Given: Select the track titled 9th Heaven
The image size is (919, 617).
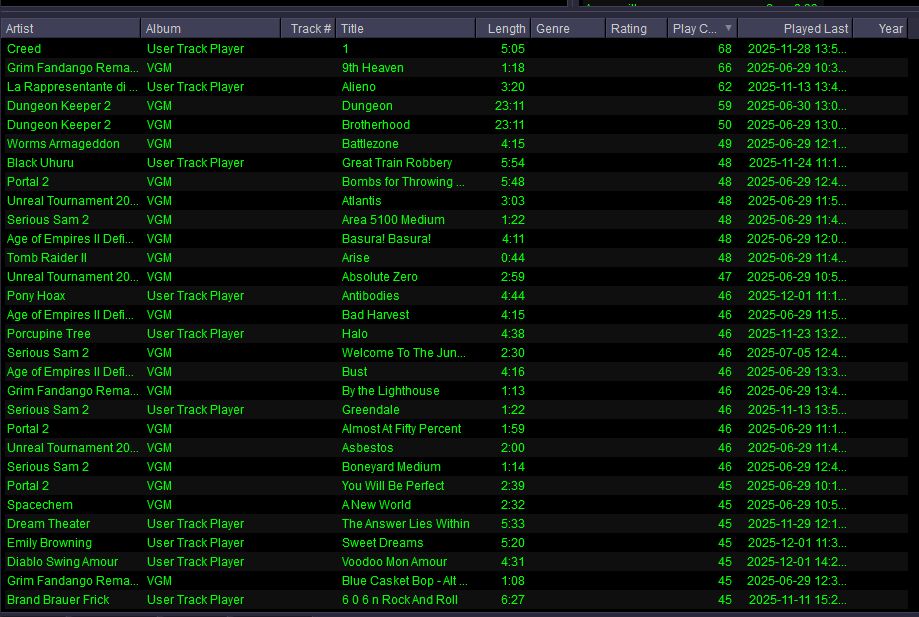Looking at the screenshot, I should [454, 67].
